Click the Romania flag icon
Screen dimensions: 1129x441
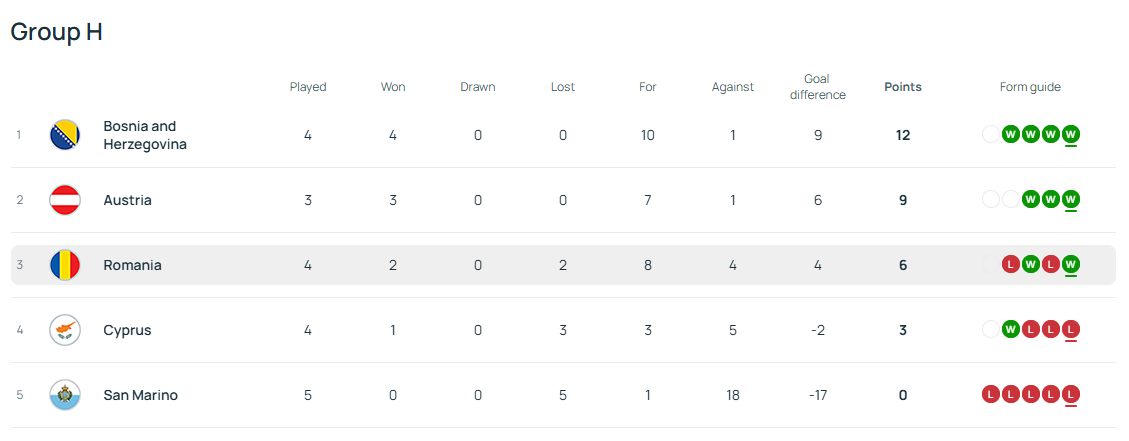pyautogui.click(x=65, y=265)
